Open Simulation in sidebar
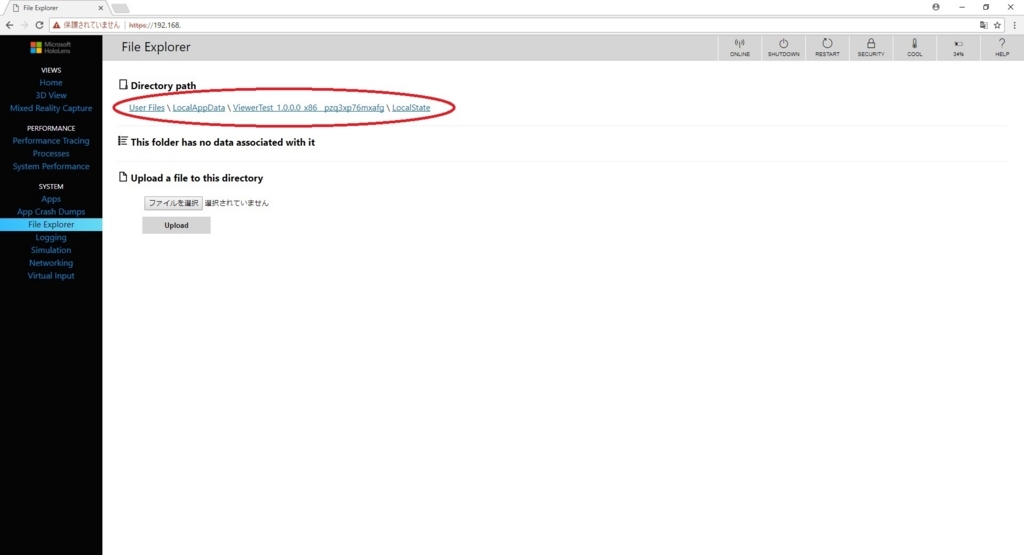Image resolution: width=1024 pixels, height=555 pixels. click(51, 250)
